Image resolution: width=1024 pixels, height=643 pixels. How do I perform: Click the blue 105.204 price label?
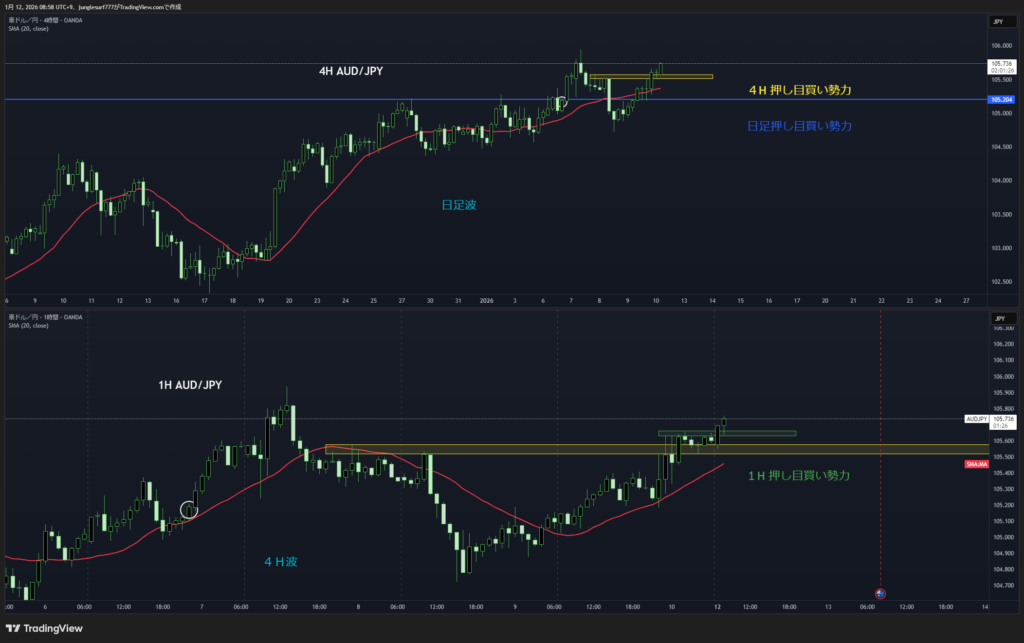click(999, 100)
